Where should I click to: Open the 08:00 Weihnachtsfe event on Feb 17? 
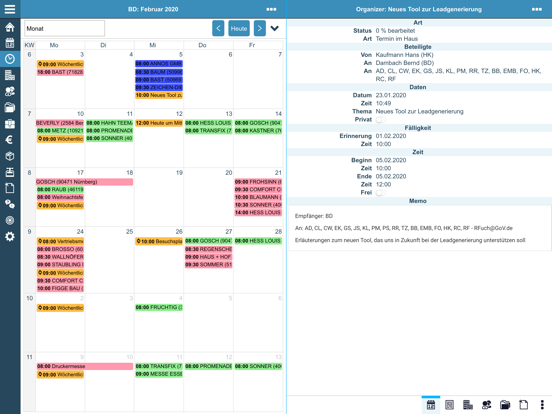[x=60, y=197]
